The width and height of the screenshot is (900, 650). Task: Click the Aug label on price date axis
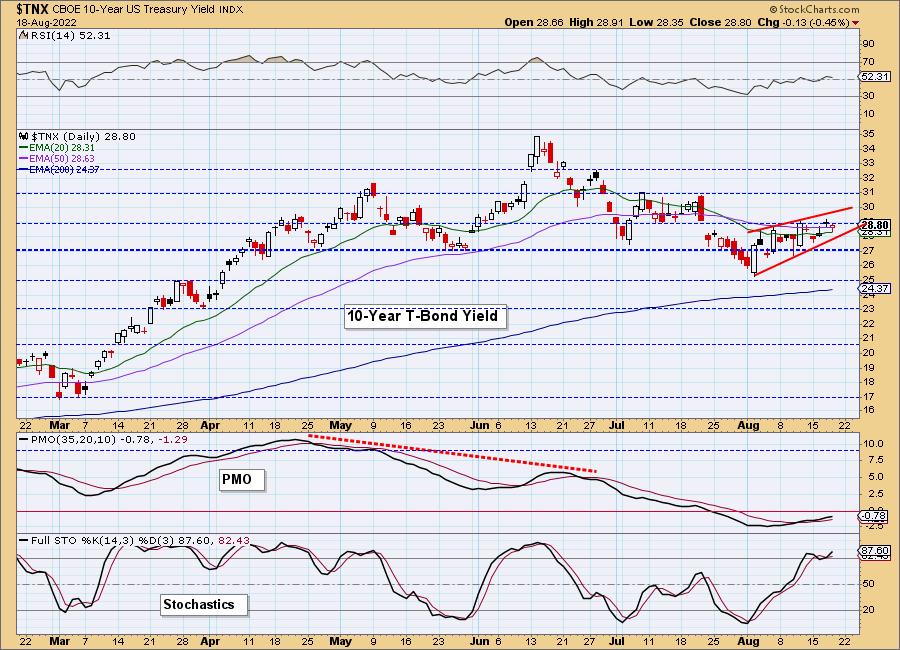[x=748, y=425]
